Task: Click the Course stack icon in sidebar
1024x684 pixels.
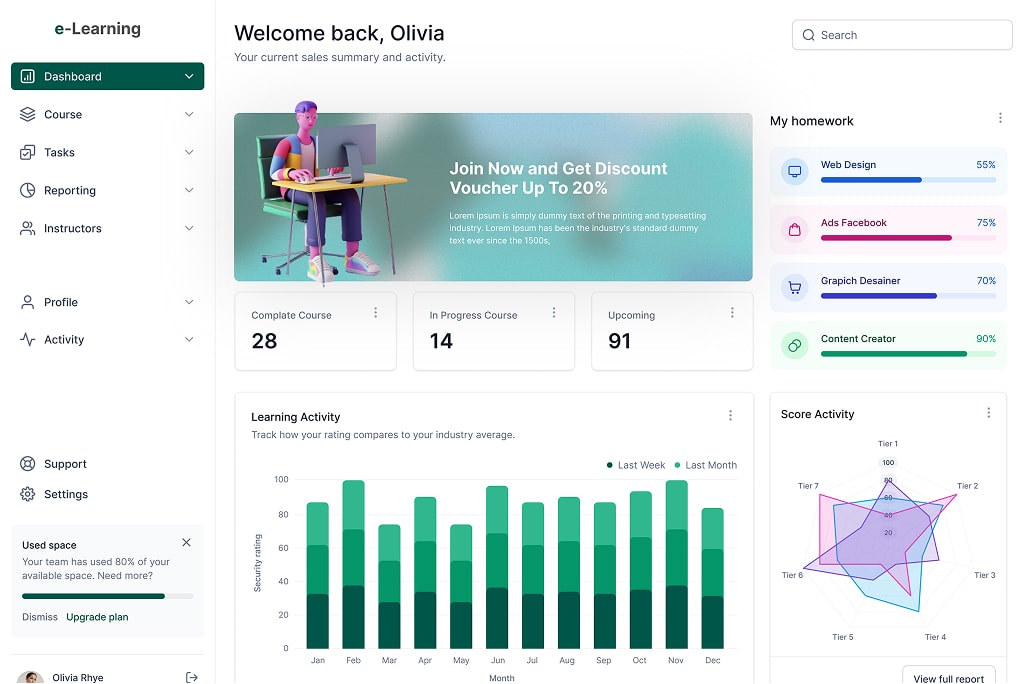Action: (27, 115)
